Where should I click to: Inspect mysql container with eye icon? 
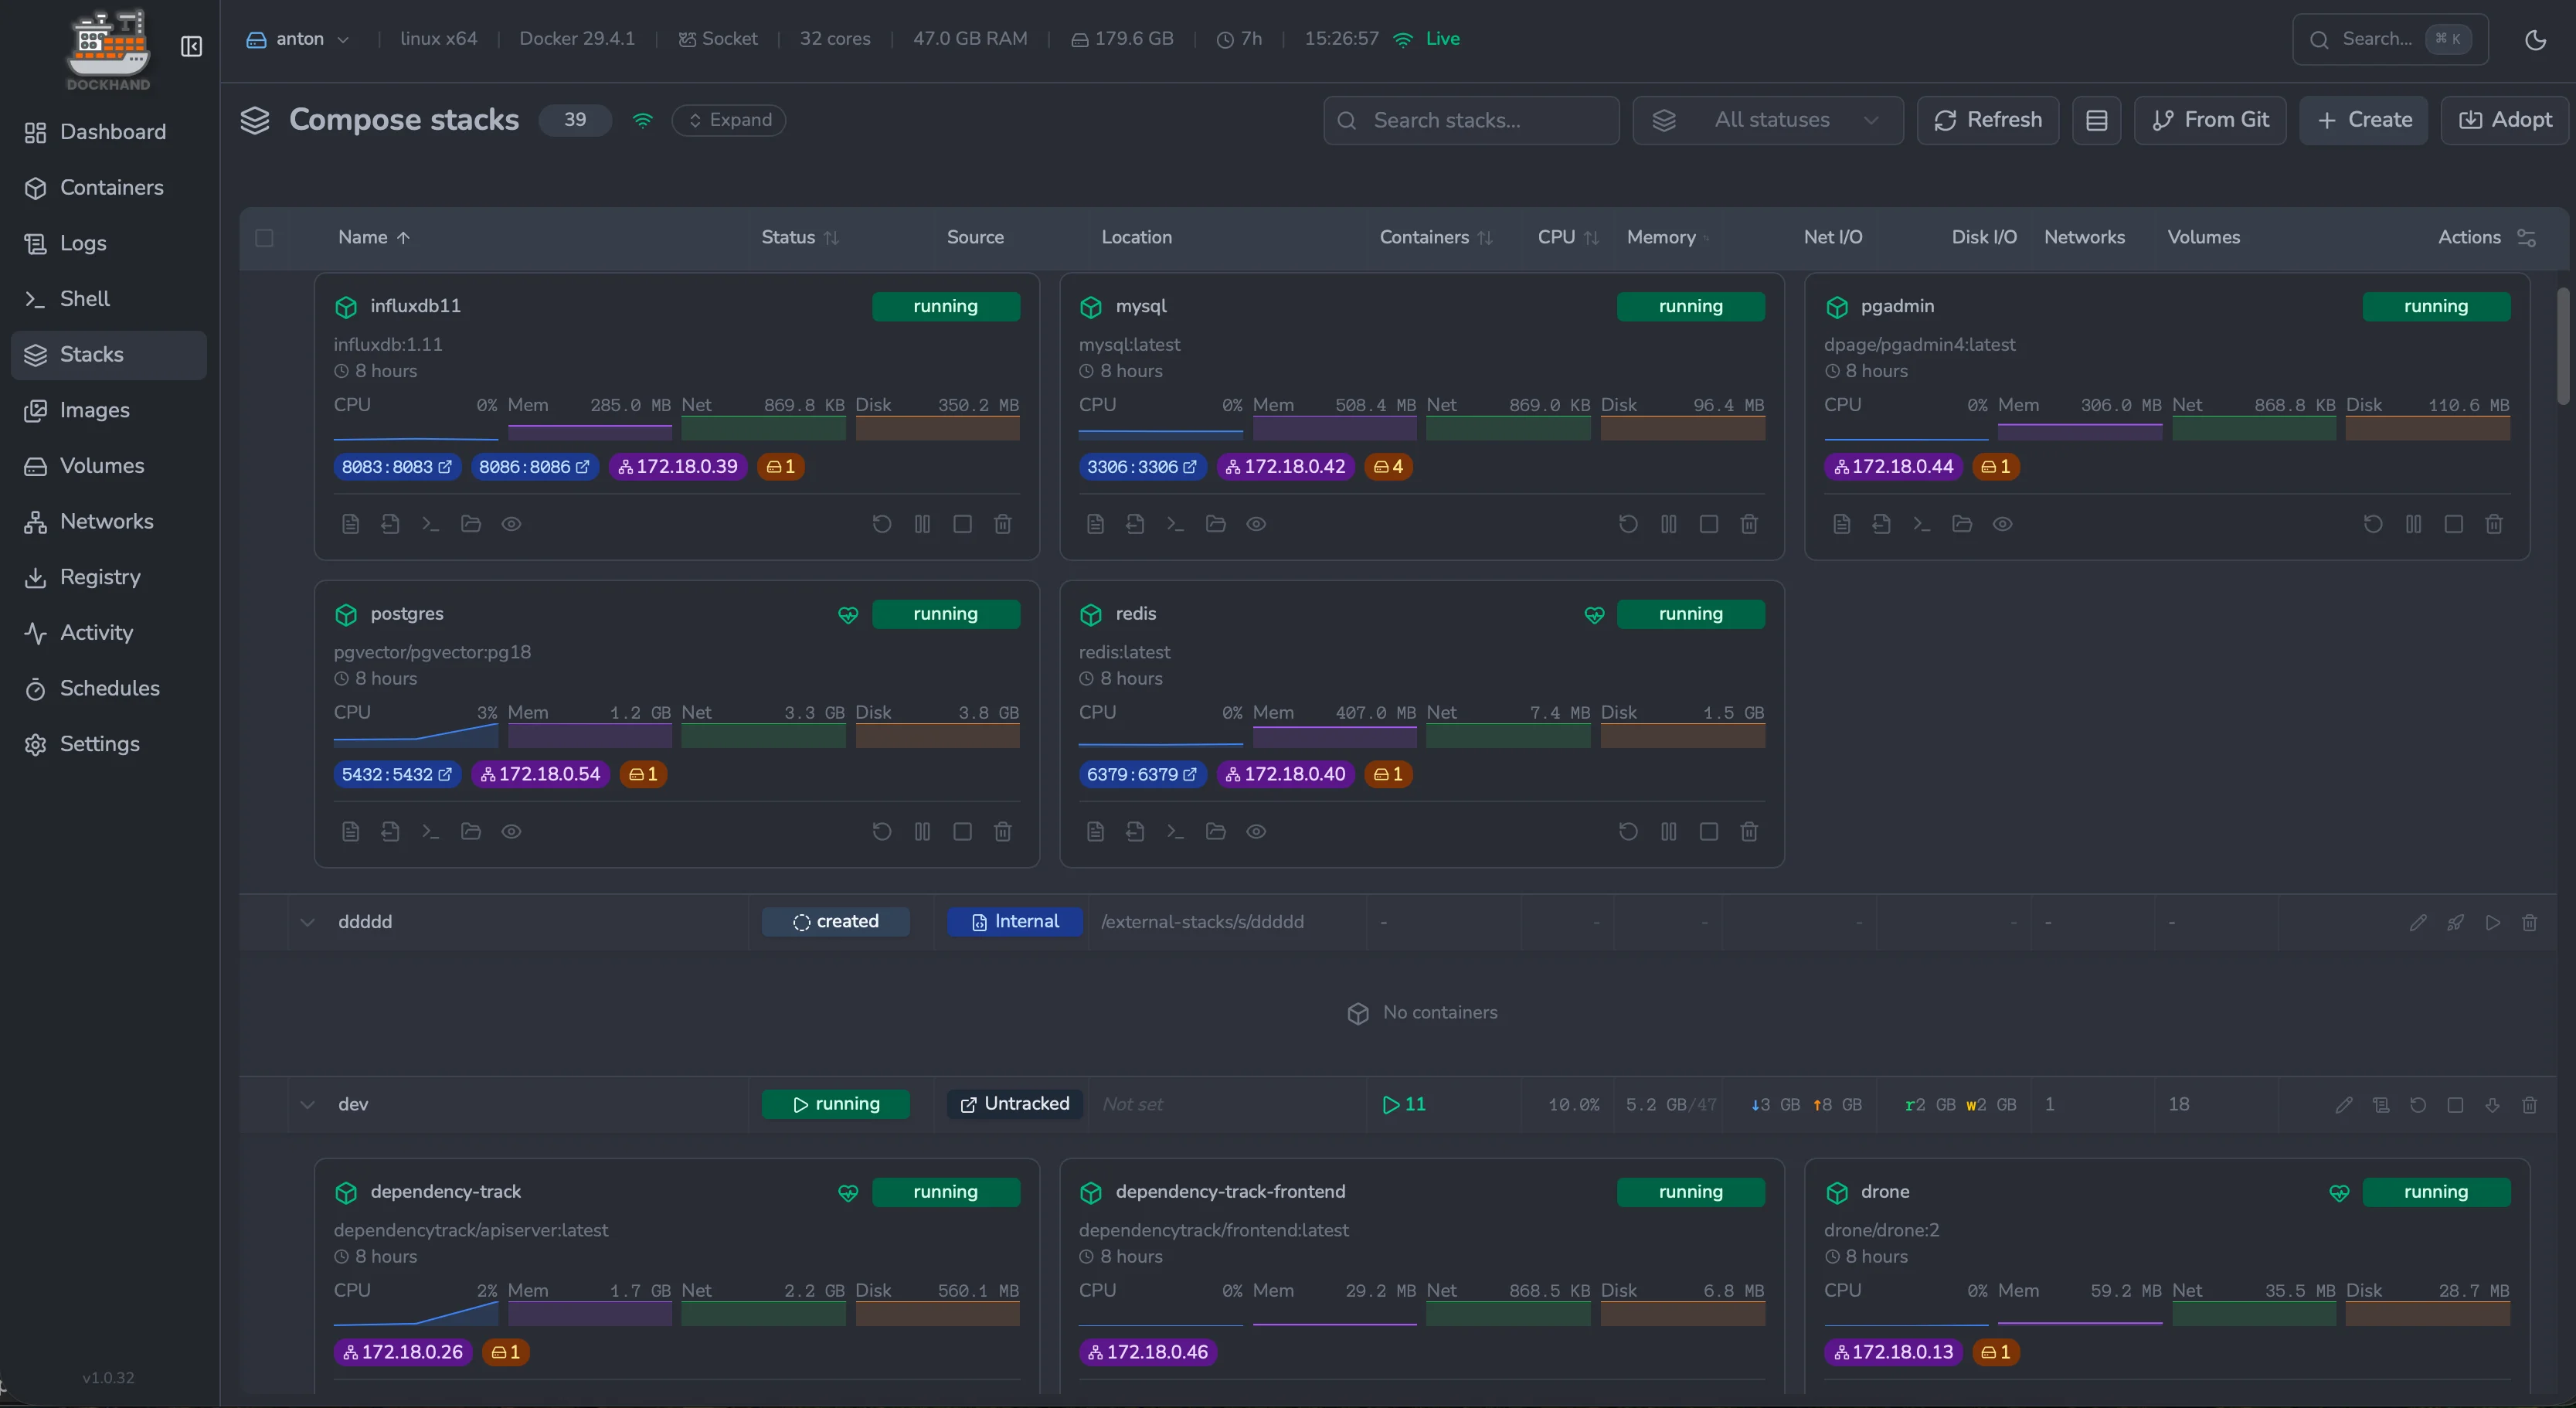[x=1256, y=524]
